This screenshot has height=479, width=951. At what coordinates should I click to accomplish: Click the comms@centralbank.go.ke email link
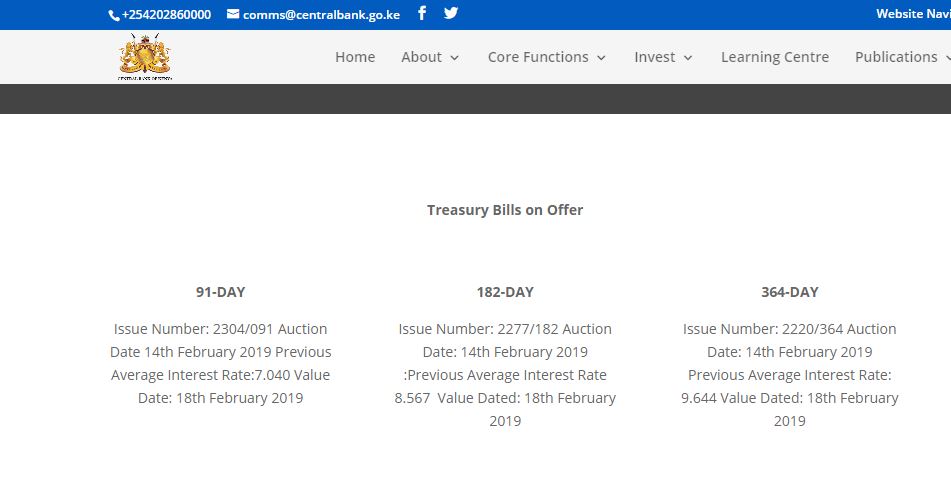(x=321, y=15)
